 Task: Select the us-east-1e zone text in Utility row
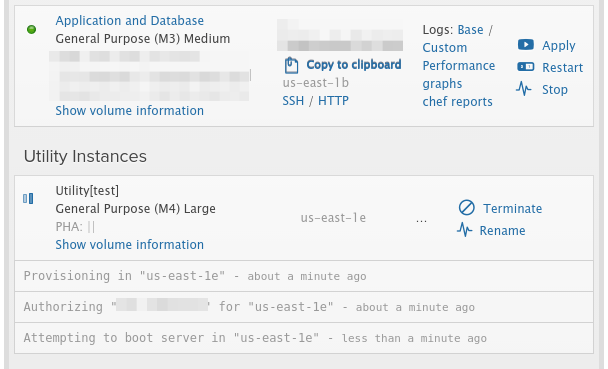click(x=333, y=218)
